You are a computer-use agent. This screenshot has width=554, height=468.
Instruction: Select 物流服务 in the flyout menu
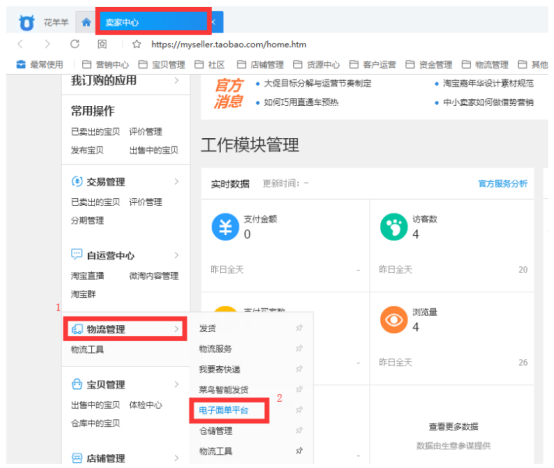point(216,349)
